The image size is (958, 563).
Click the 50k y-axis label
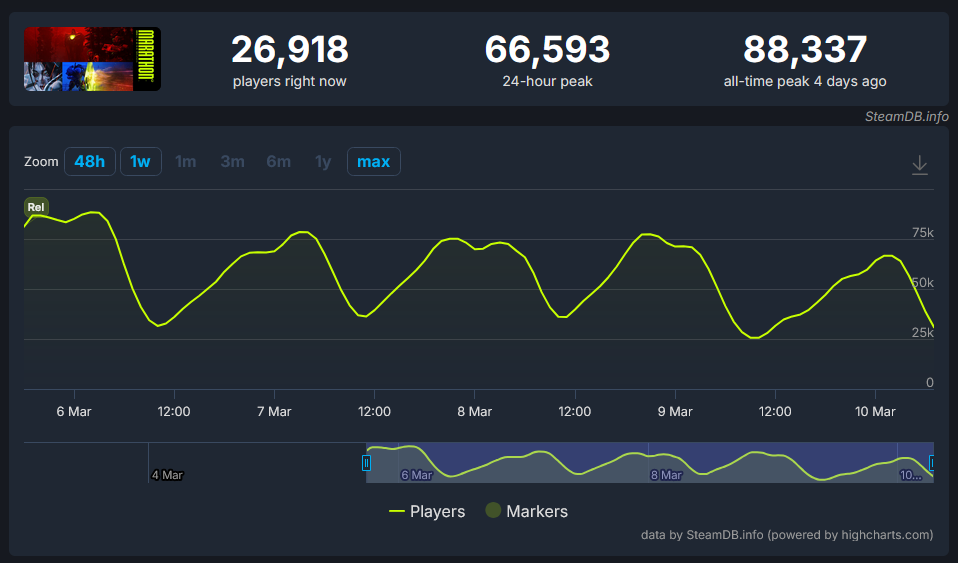[x=923, y=282]
